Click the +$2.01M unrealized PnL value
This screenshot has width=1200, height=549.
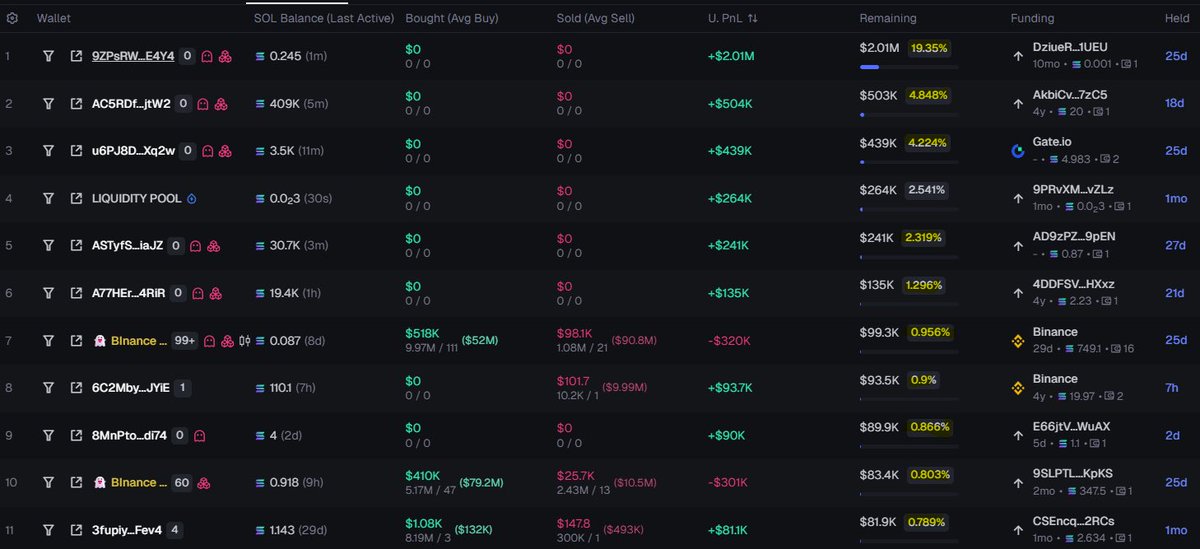point(731,56)
